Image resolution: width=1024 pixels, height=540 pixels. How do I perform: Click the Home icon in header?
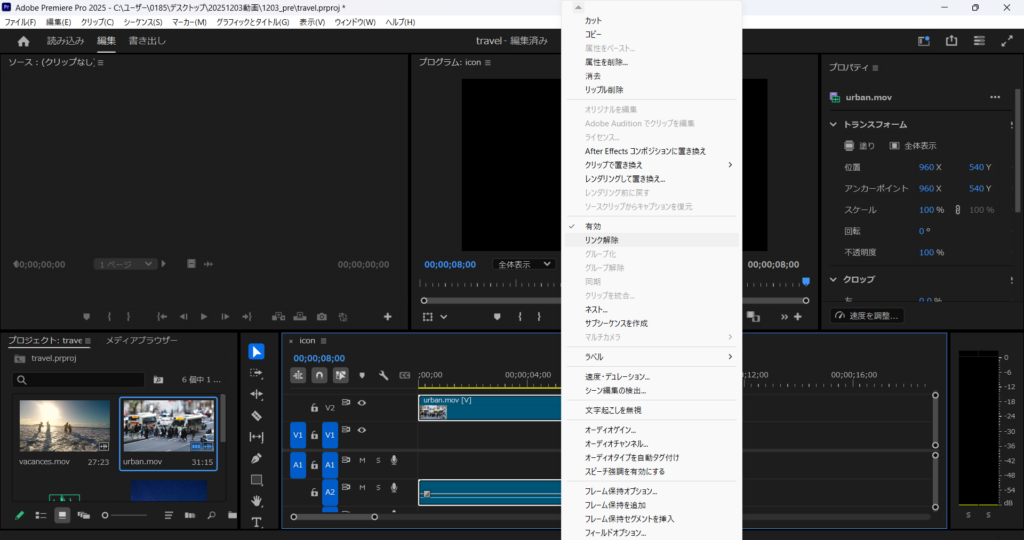pyautogui.click(x=23, y=41)
